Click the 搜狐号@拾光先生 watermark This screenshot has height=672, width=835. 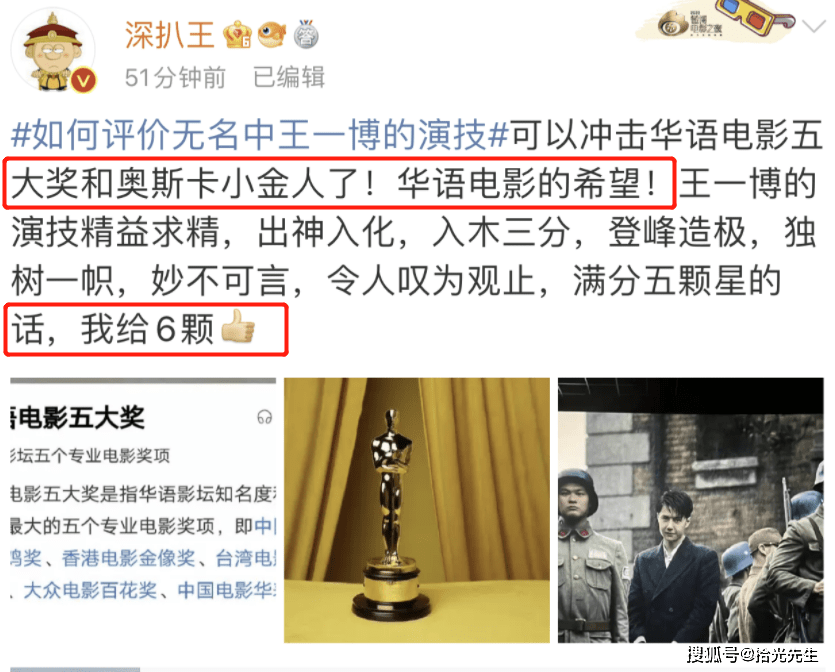pyautogui.click(x=752, y=654)
